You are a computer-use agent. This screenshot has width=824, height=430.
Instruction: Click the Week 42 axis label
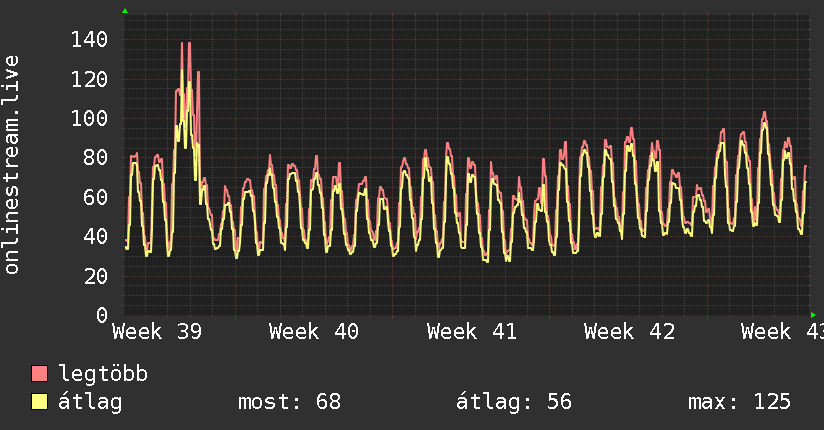(629, 332)
